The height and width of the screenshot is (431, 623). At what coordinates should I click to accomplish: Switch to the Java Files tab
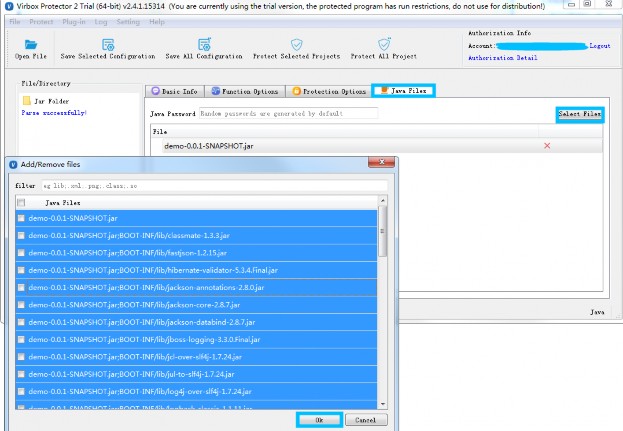tap(403, 91)
